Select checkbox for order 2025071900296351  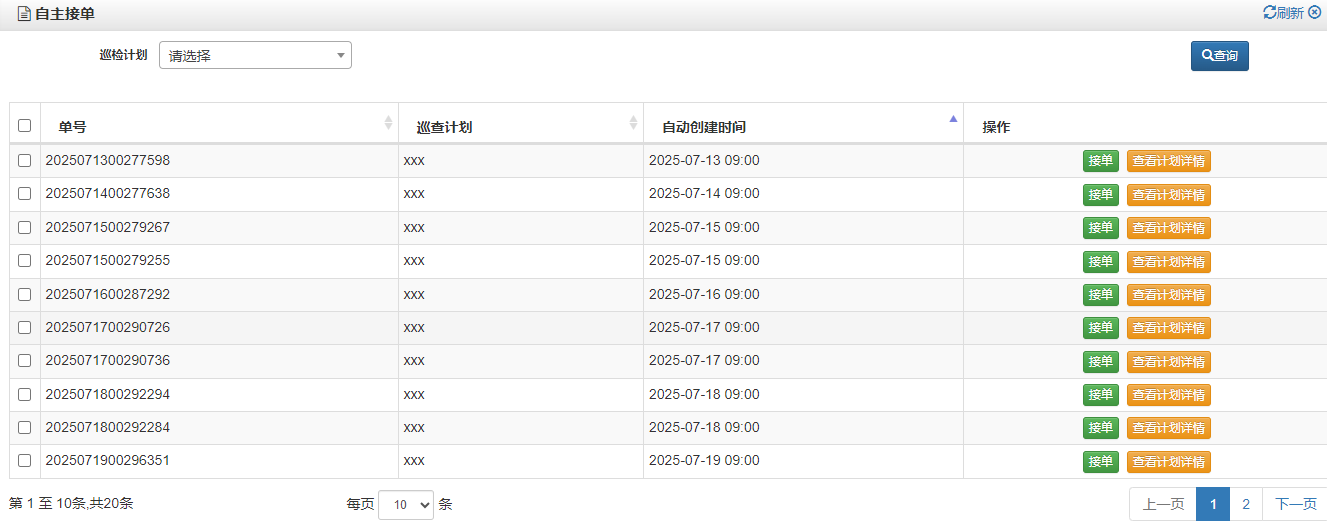(x=25, y=462)
